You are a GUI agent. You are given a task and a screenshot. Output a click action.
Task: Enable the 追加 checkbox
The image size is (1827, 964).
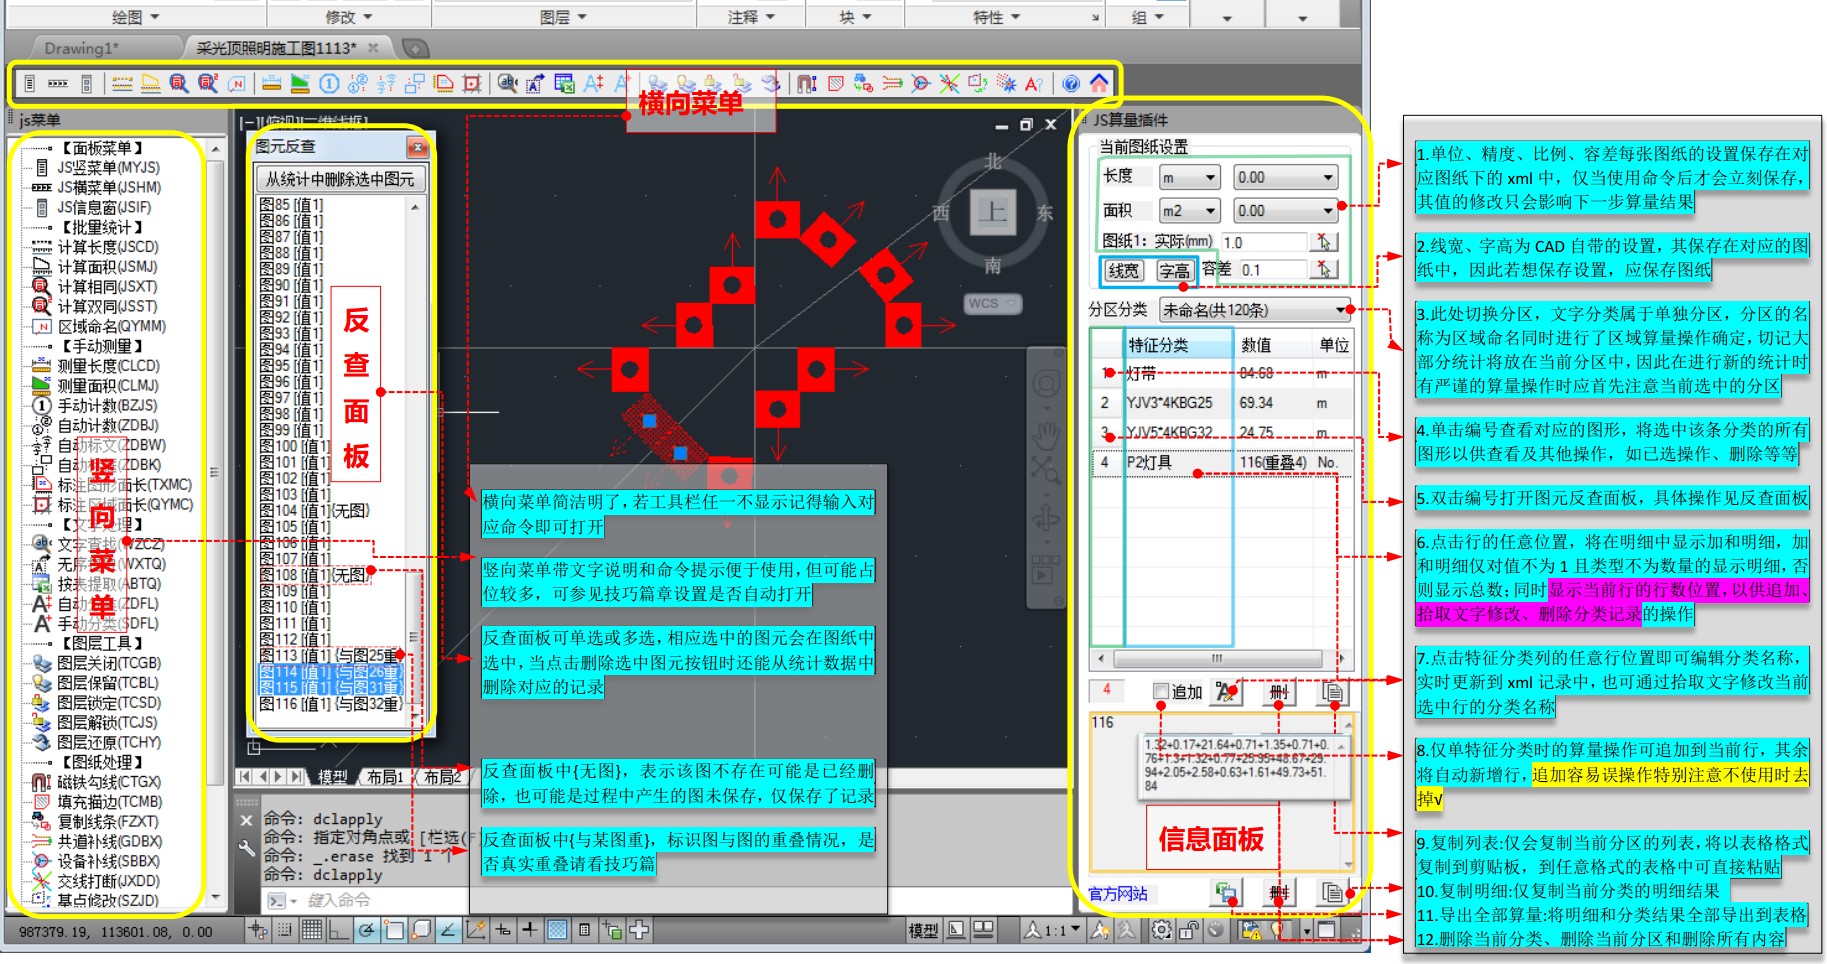[x=1161, y=692]
